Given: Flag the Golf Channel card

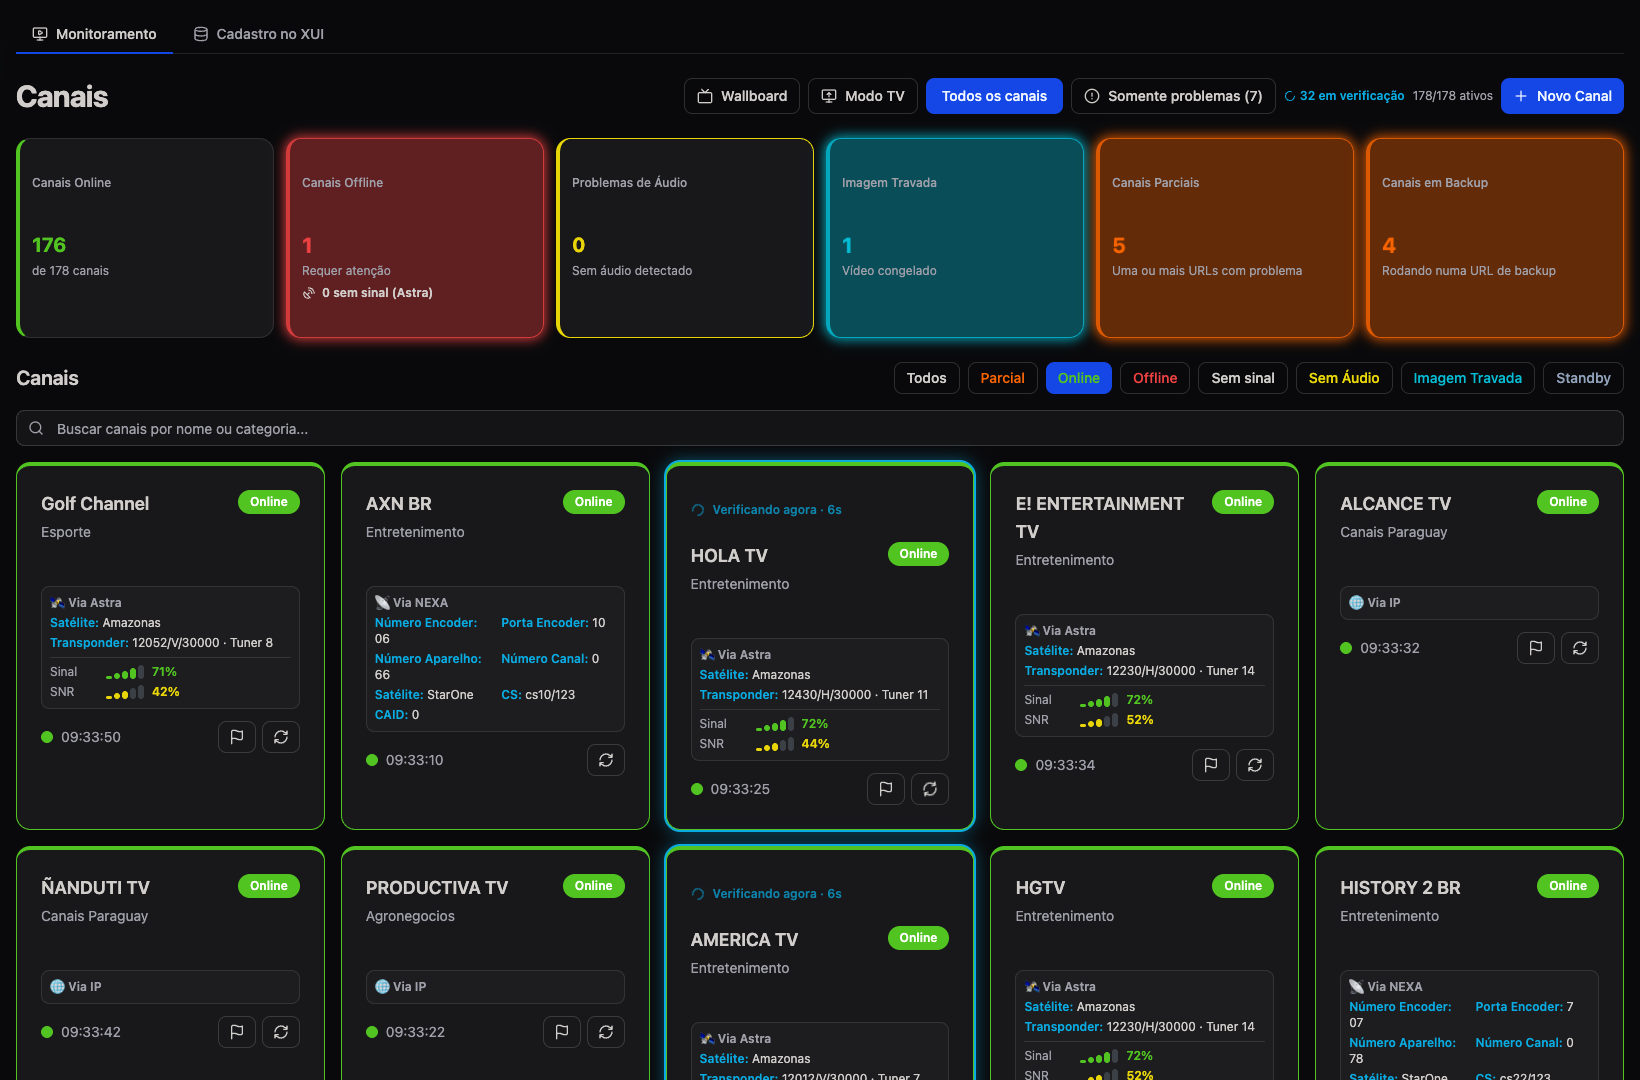Looking at the screenshot, I should 237,737.
